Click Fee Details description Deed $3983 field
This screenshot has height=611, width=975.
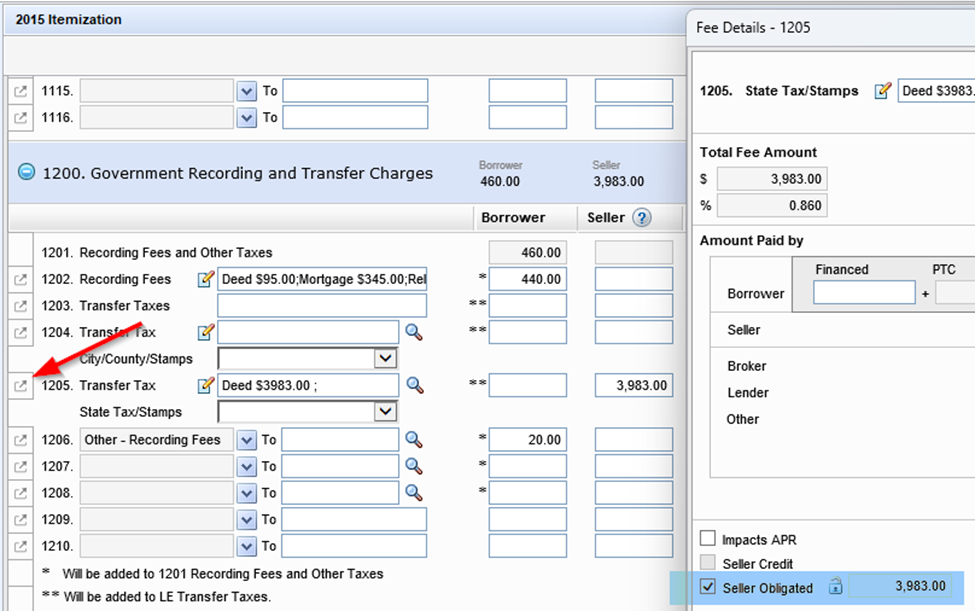(x=936, y=91)
